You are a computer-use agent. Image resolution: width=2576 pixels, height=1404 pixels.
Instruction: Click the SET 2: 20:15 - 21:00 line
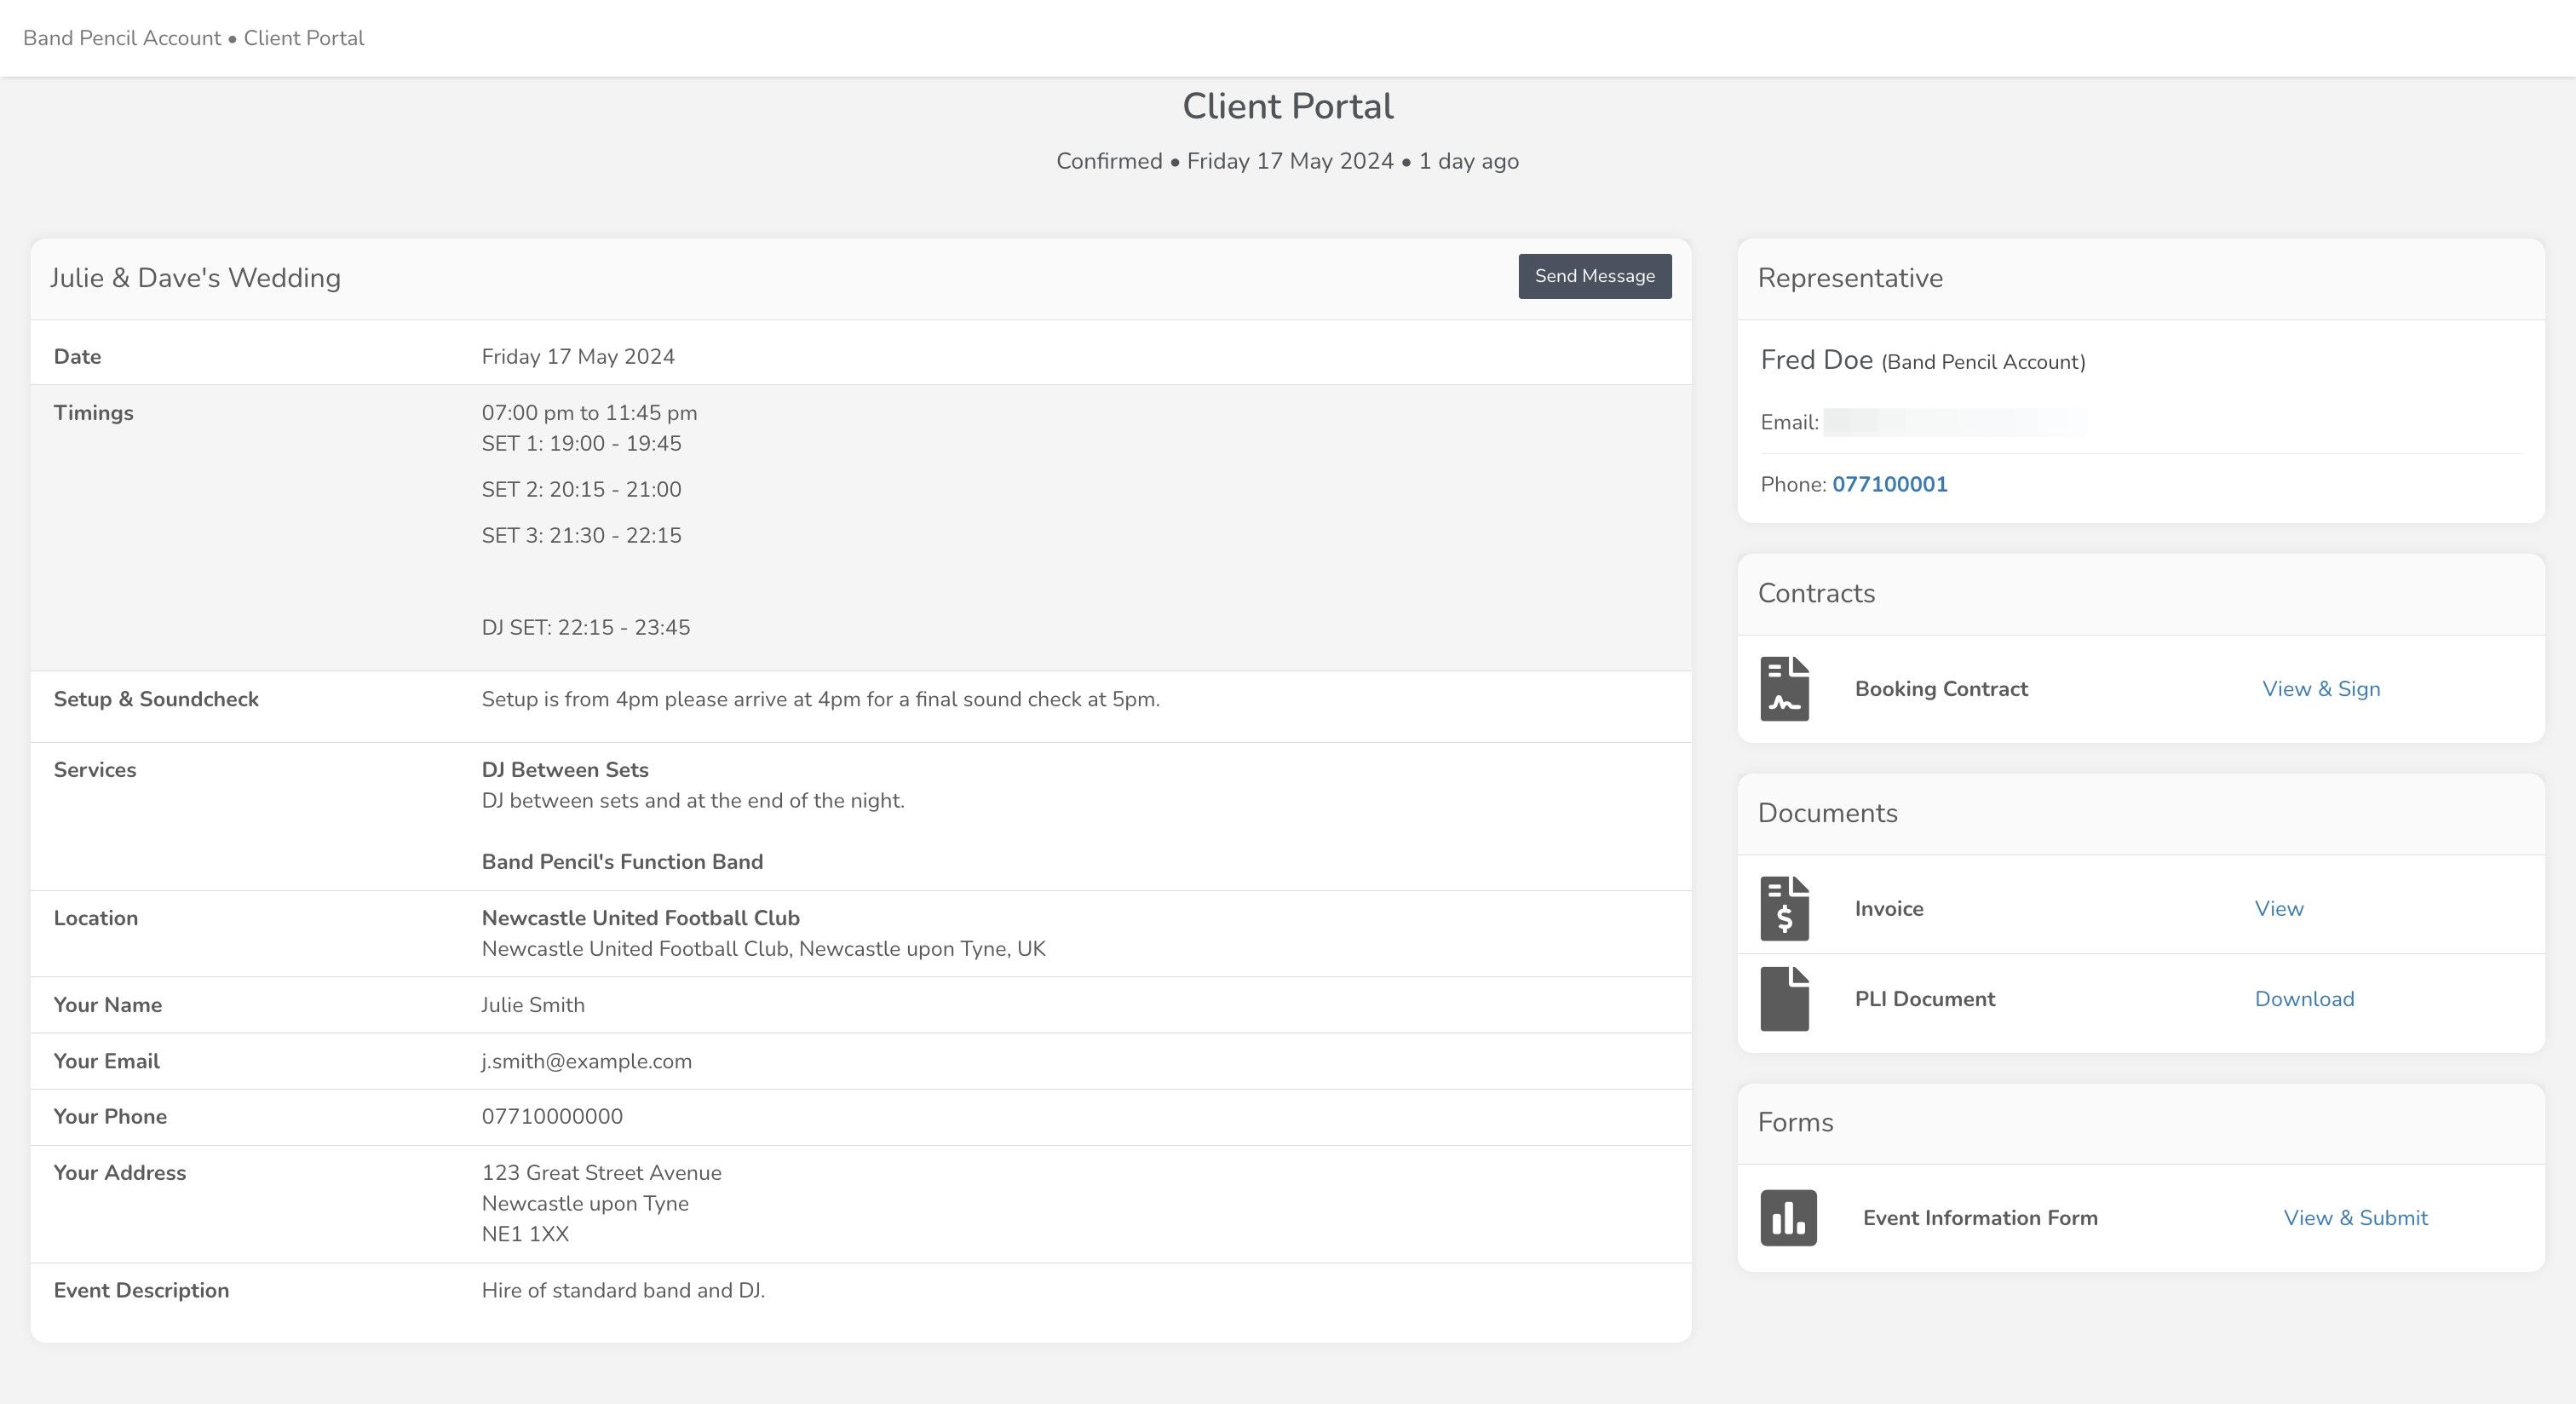pyautogui.click(x=581, y=490)
